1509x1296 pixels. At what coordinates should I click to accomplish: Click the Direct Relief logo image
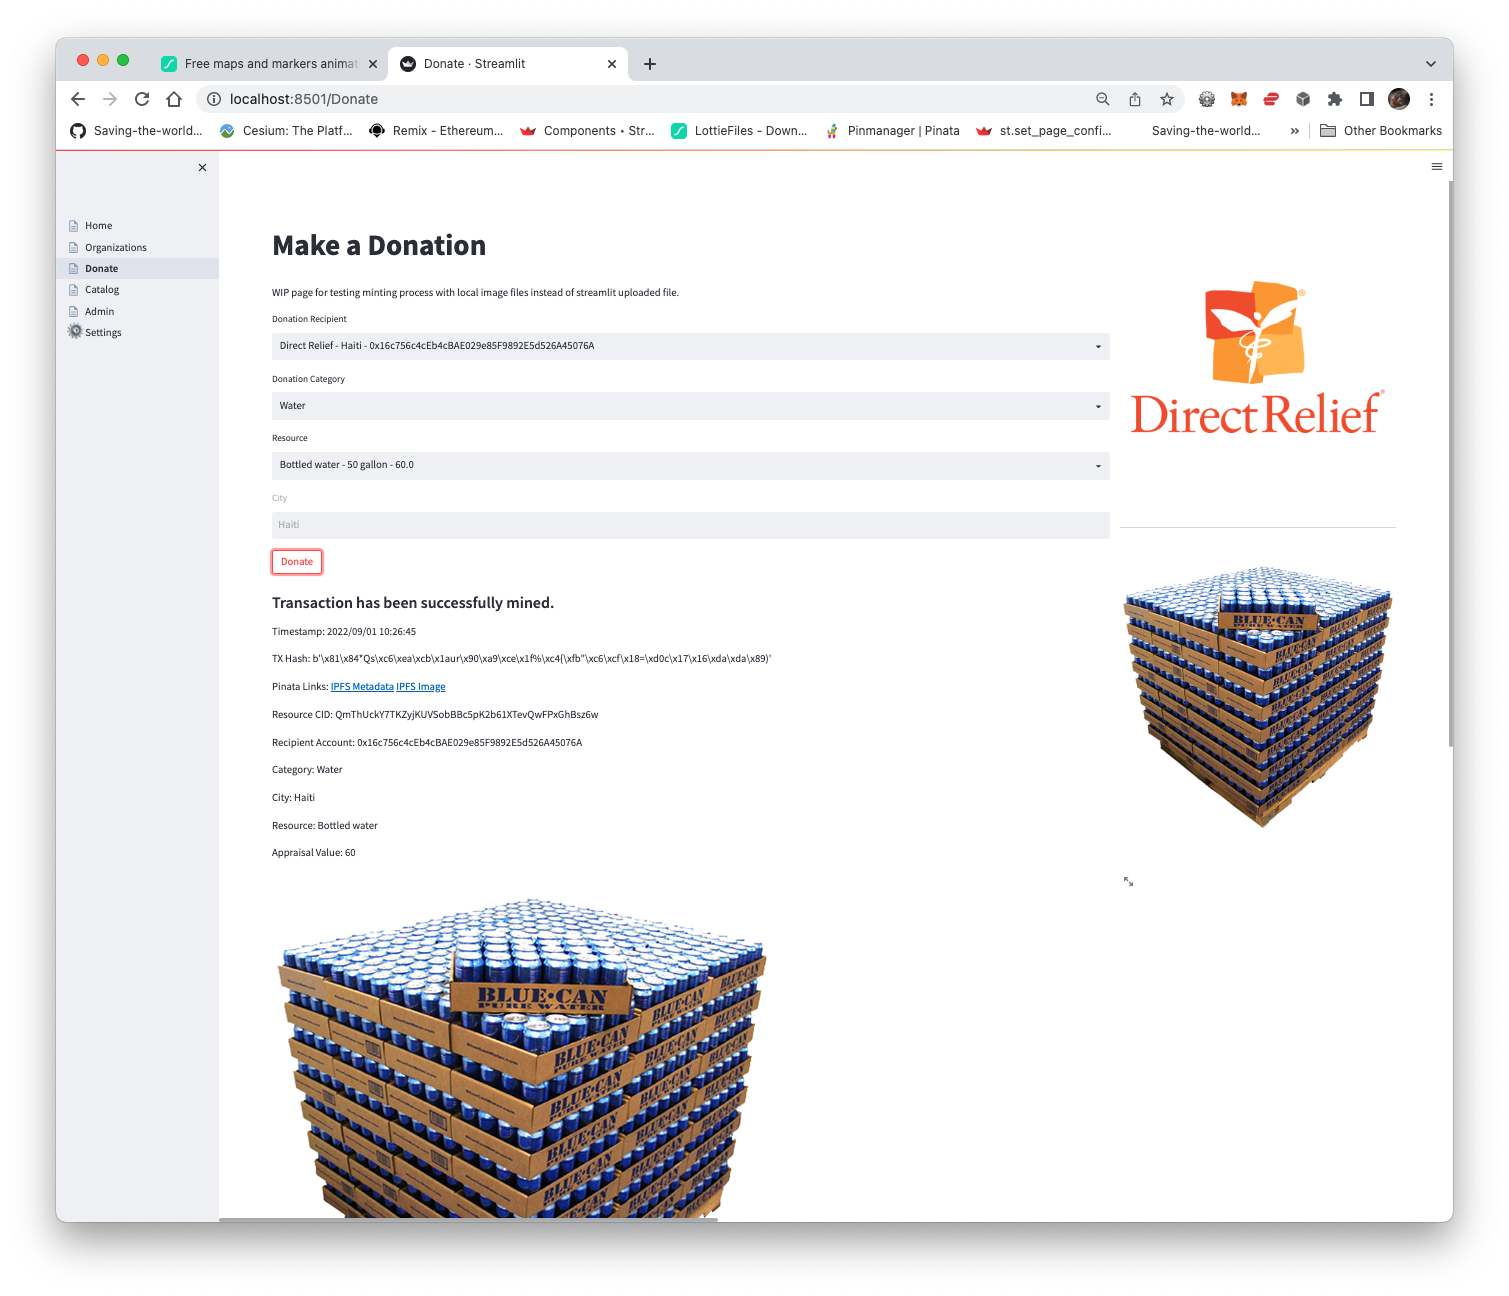coord(1257,358)
